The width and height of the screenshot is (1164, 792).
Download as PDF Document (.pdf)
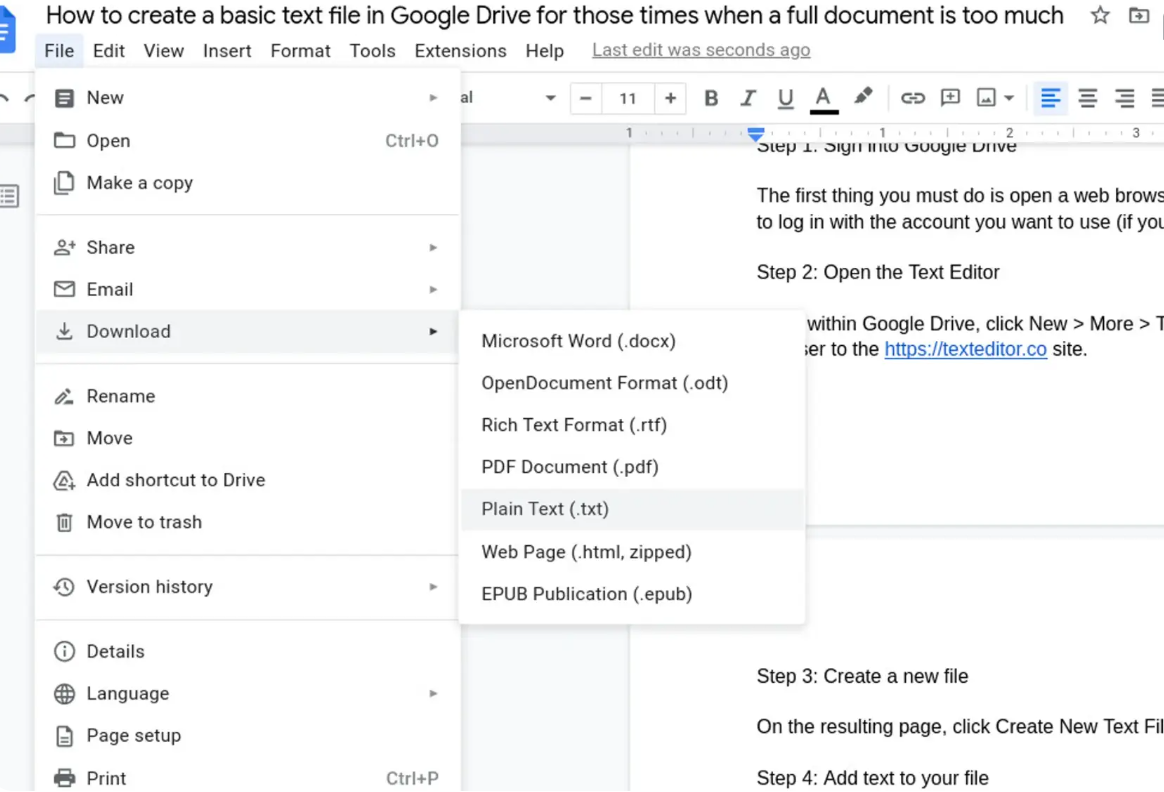(632, 467)
